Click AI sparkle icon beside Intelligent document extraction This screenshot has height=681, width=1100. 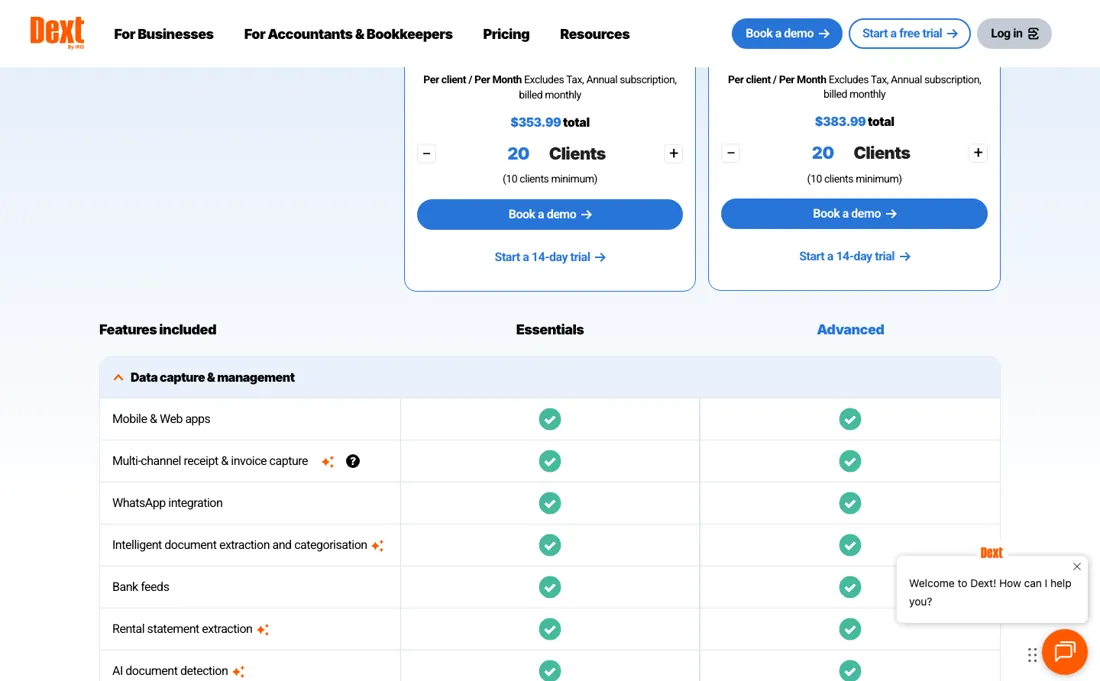click(x=377, y=546)
